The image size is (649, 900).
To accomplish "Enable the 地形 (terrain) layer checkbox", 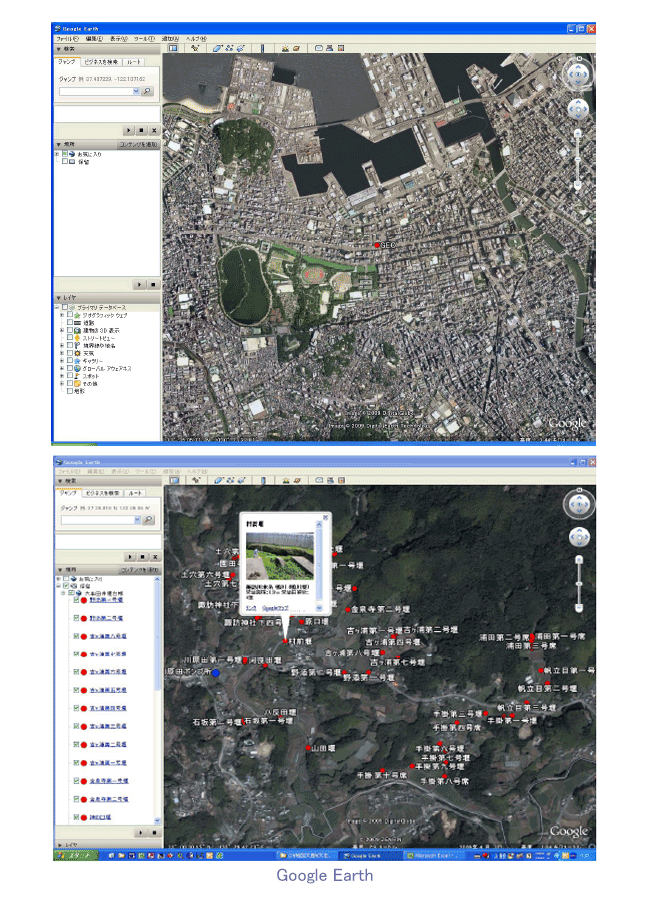I will tap(69, 390).
